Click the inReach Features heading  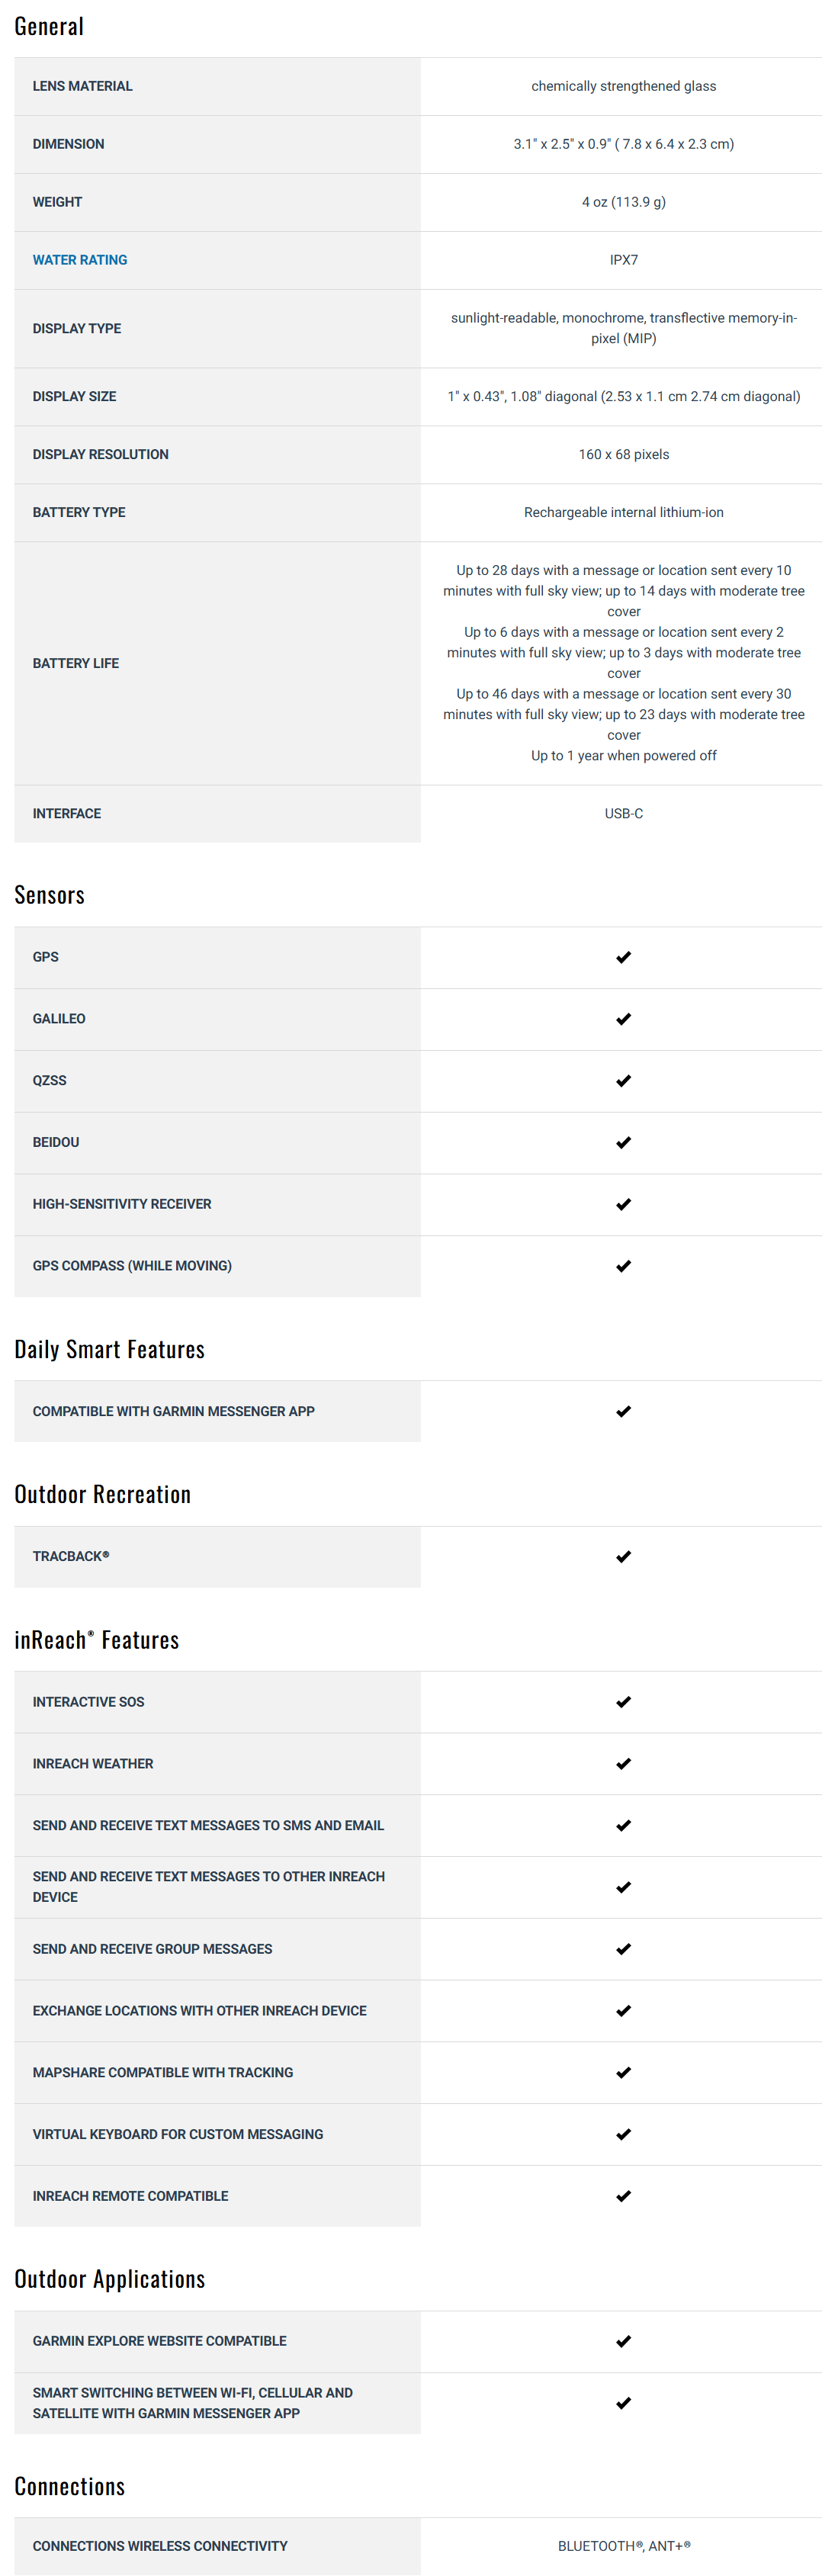tap(96, 1640)
